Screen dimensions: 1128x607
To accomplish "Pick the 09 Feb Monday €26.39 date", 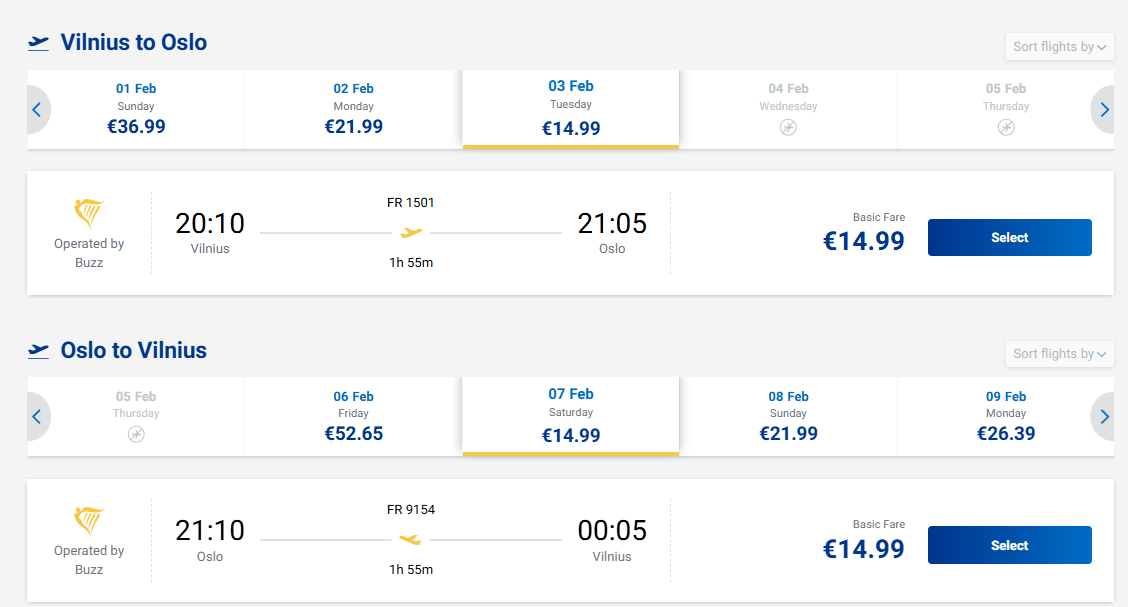I will pos(1005,417).
